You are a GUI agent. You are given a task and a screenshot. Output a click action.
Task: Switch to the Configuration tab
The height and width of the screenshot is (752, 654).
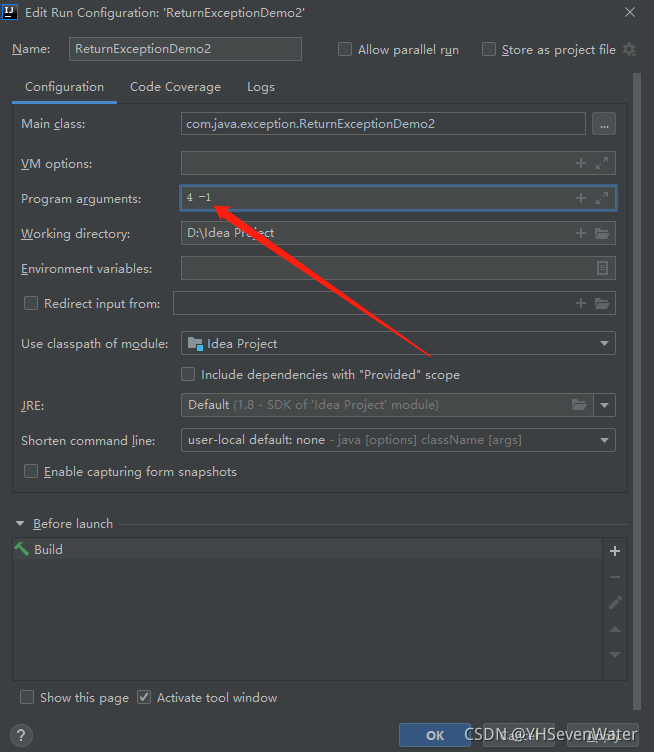coord(64,87)
